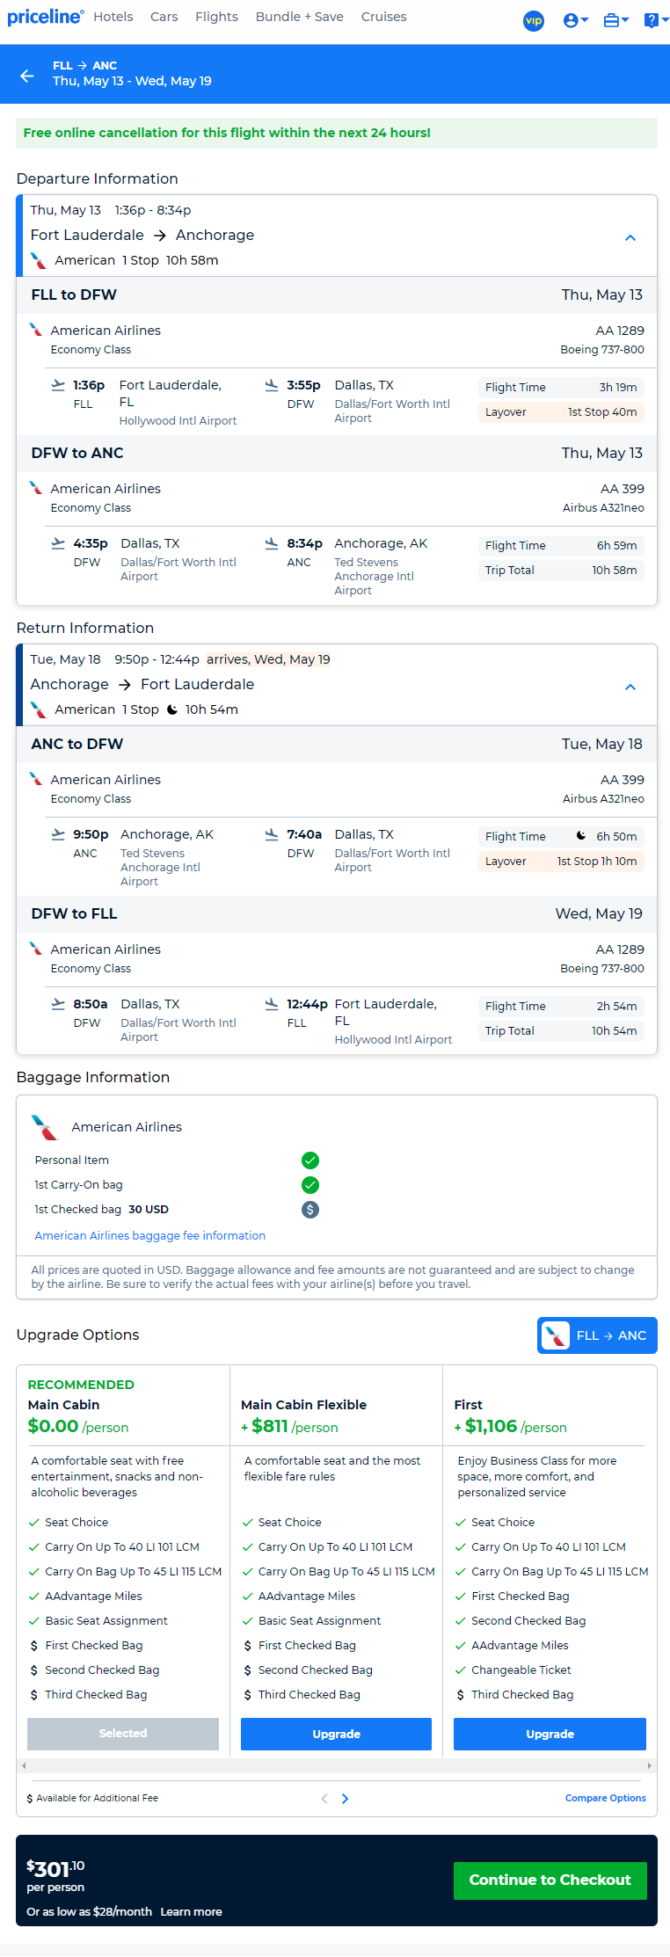Click the FLL → ANC airline toggle button
The width and height of the screenshot is (670, 1957).
(x=597, y=1335)
